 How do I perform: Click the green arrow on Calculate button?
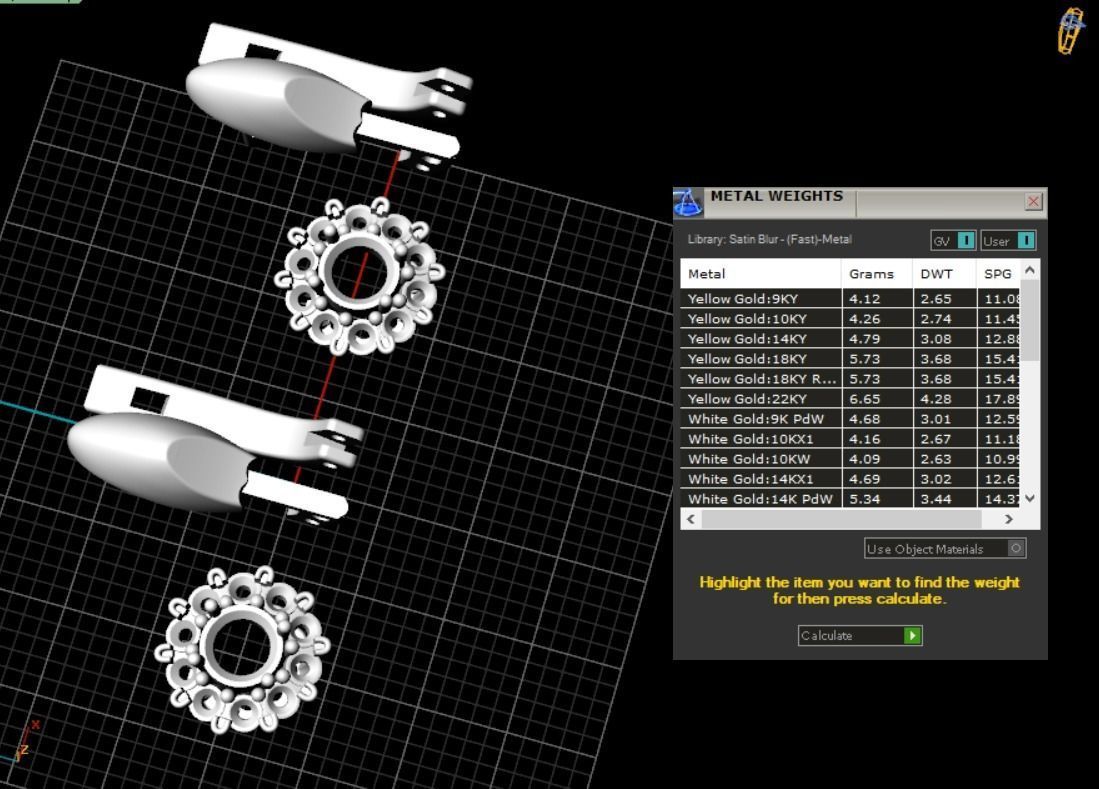[912, 636]
